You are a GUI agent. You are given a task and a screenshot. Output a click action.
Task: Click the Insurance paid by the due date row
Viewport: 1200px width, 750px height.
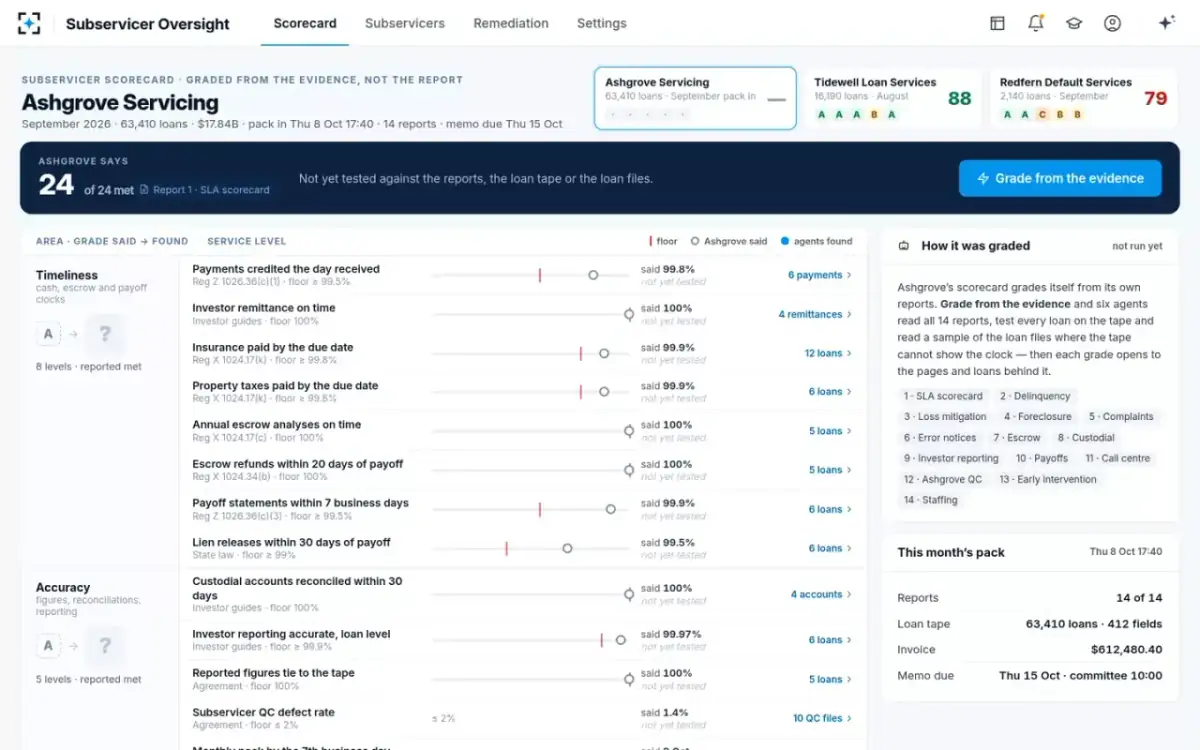tap(523, 353)
